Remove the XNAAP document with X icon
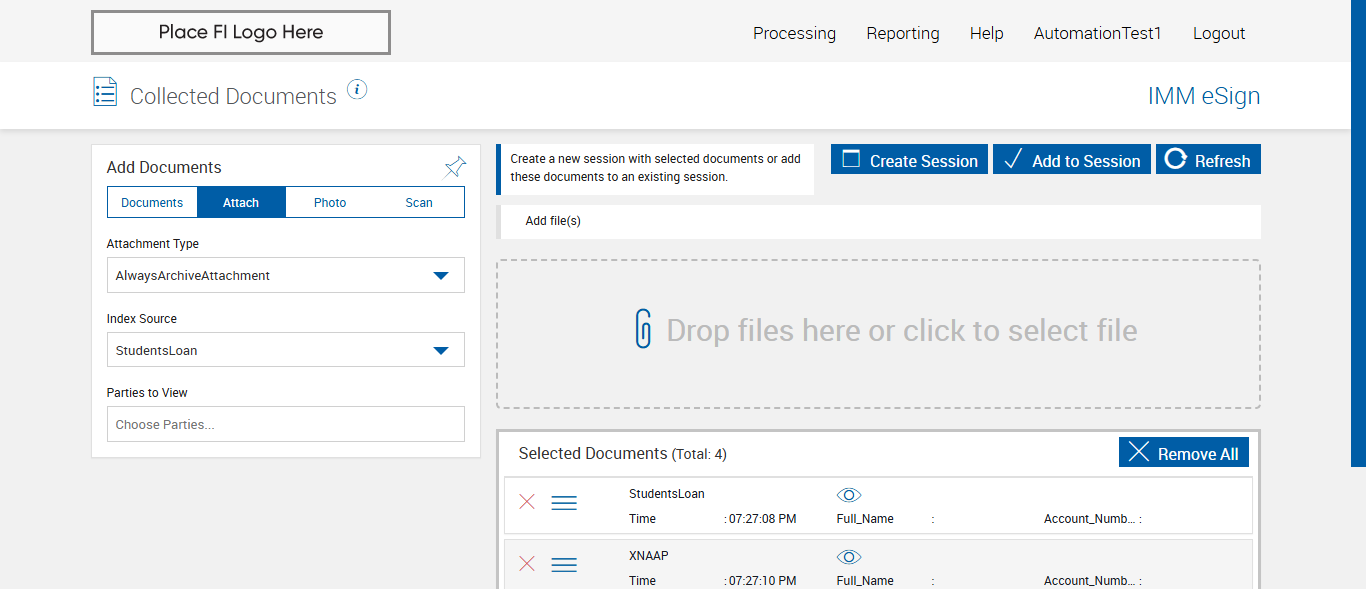1366x589 pixels. [x=527, y=564]
